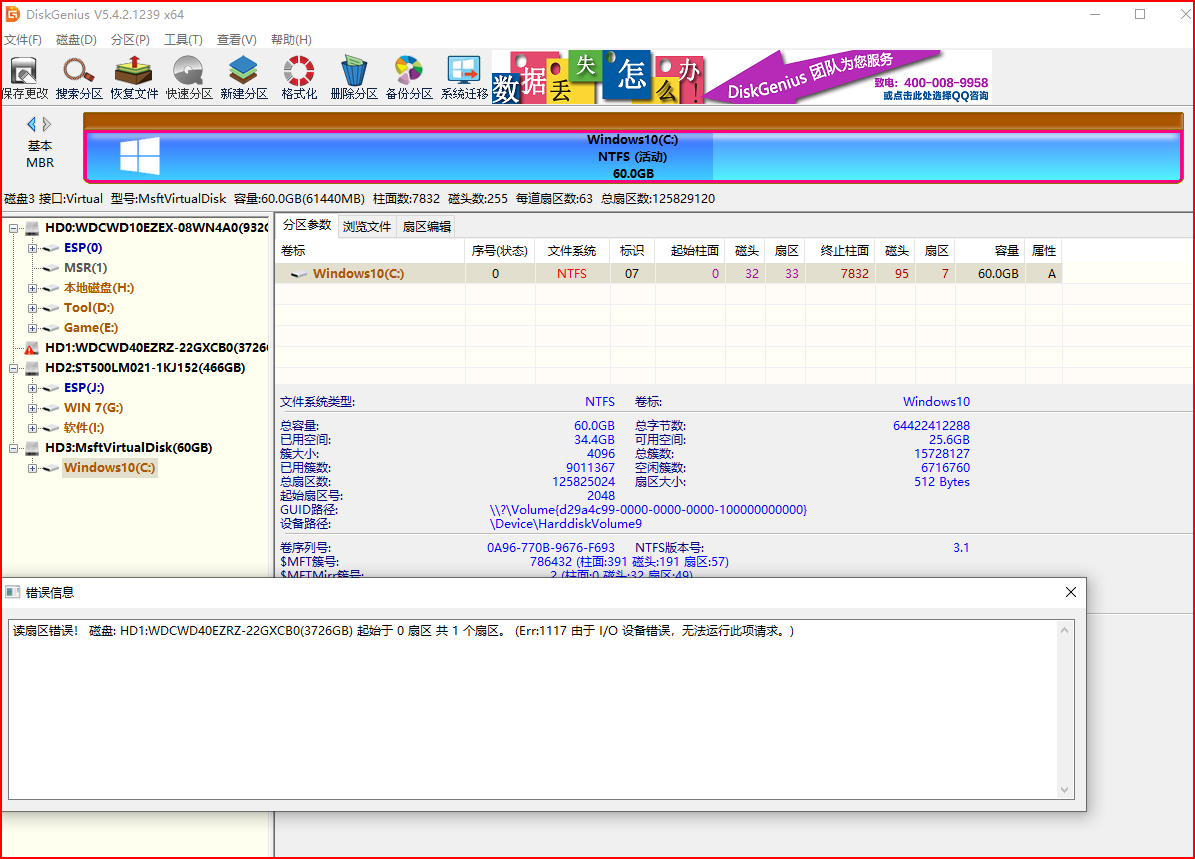The image size is (1195, 859).
Task: Click the Windows10(C:) partition bar
Action: click(x=633, y=156)
